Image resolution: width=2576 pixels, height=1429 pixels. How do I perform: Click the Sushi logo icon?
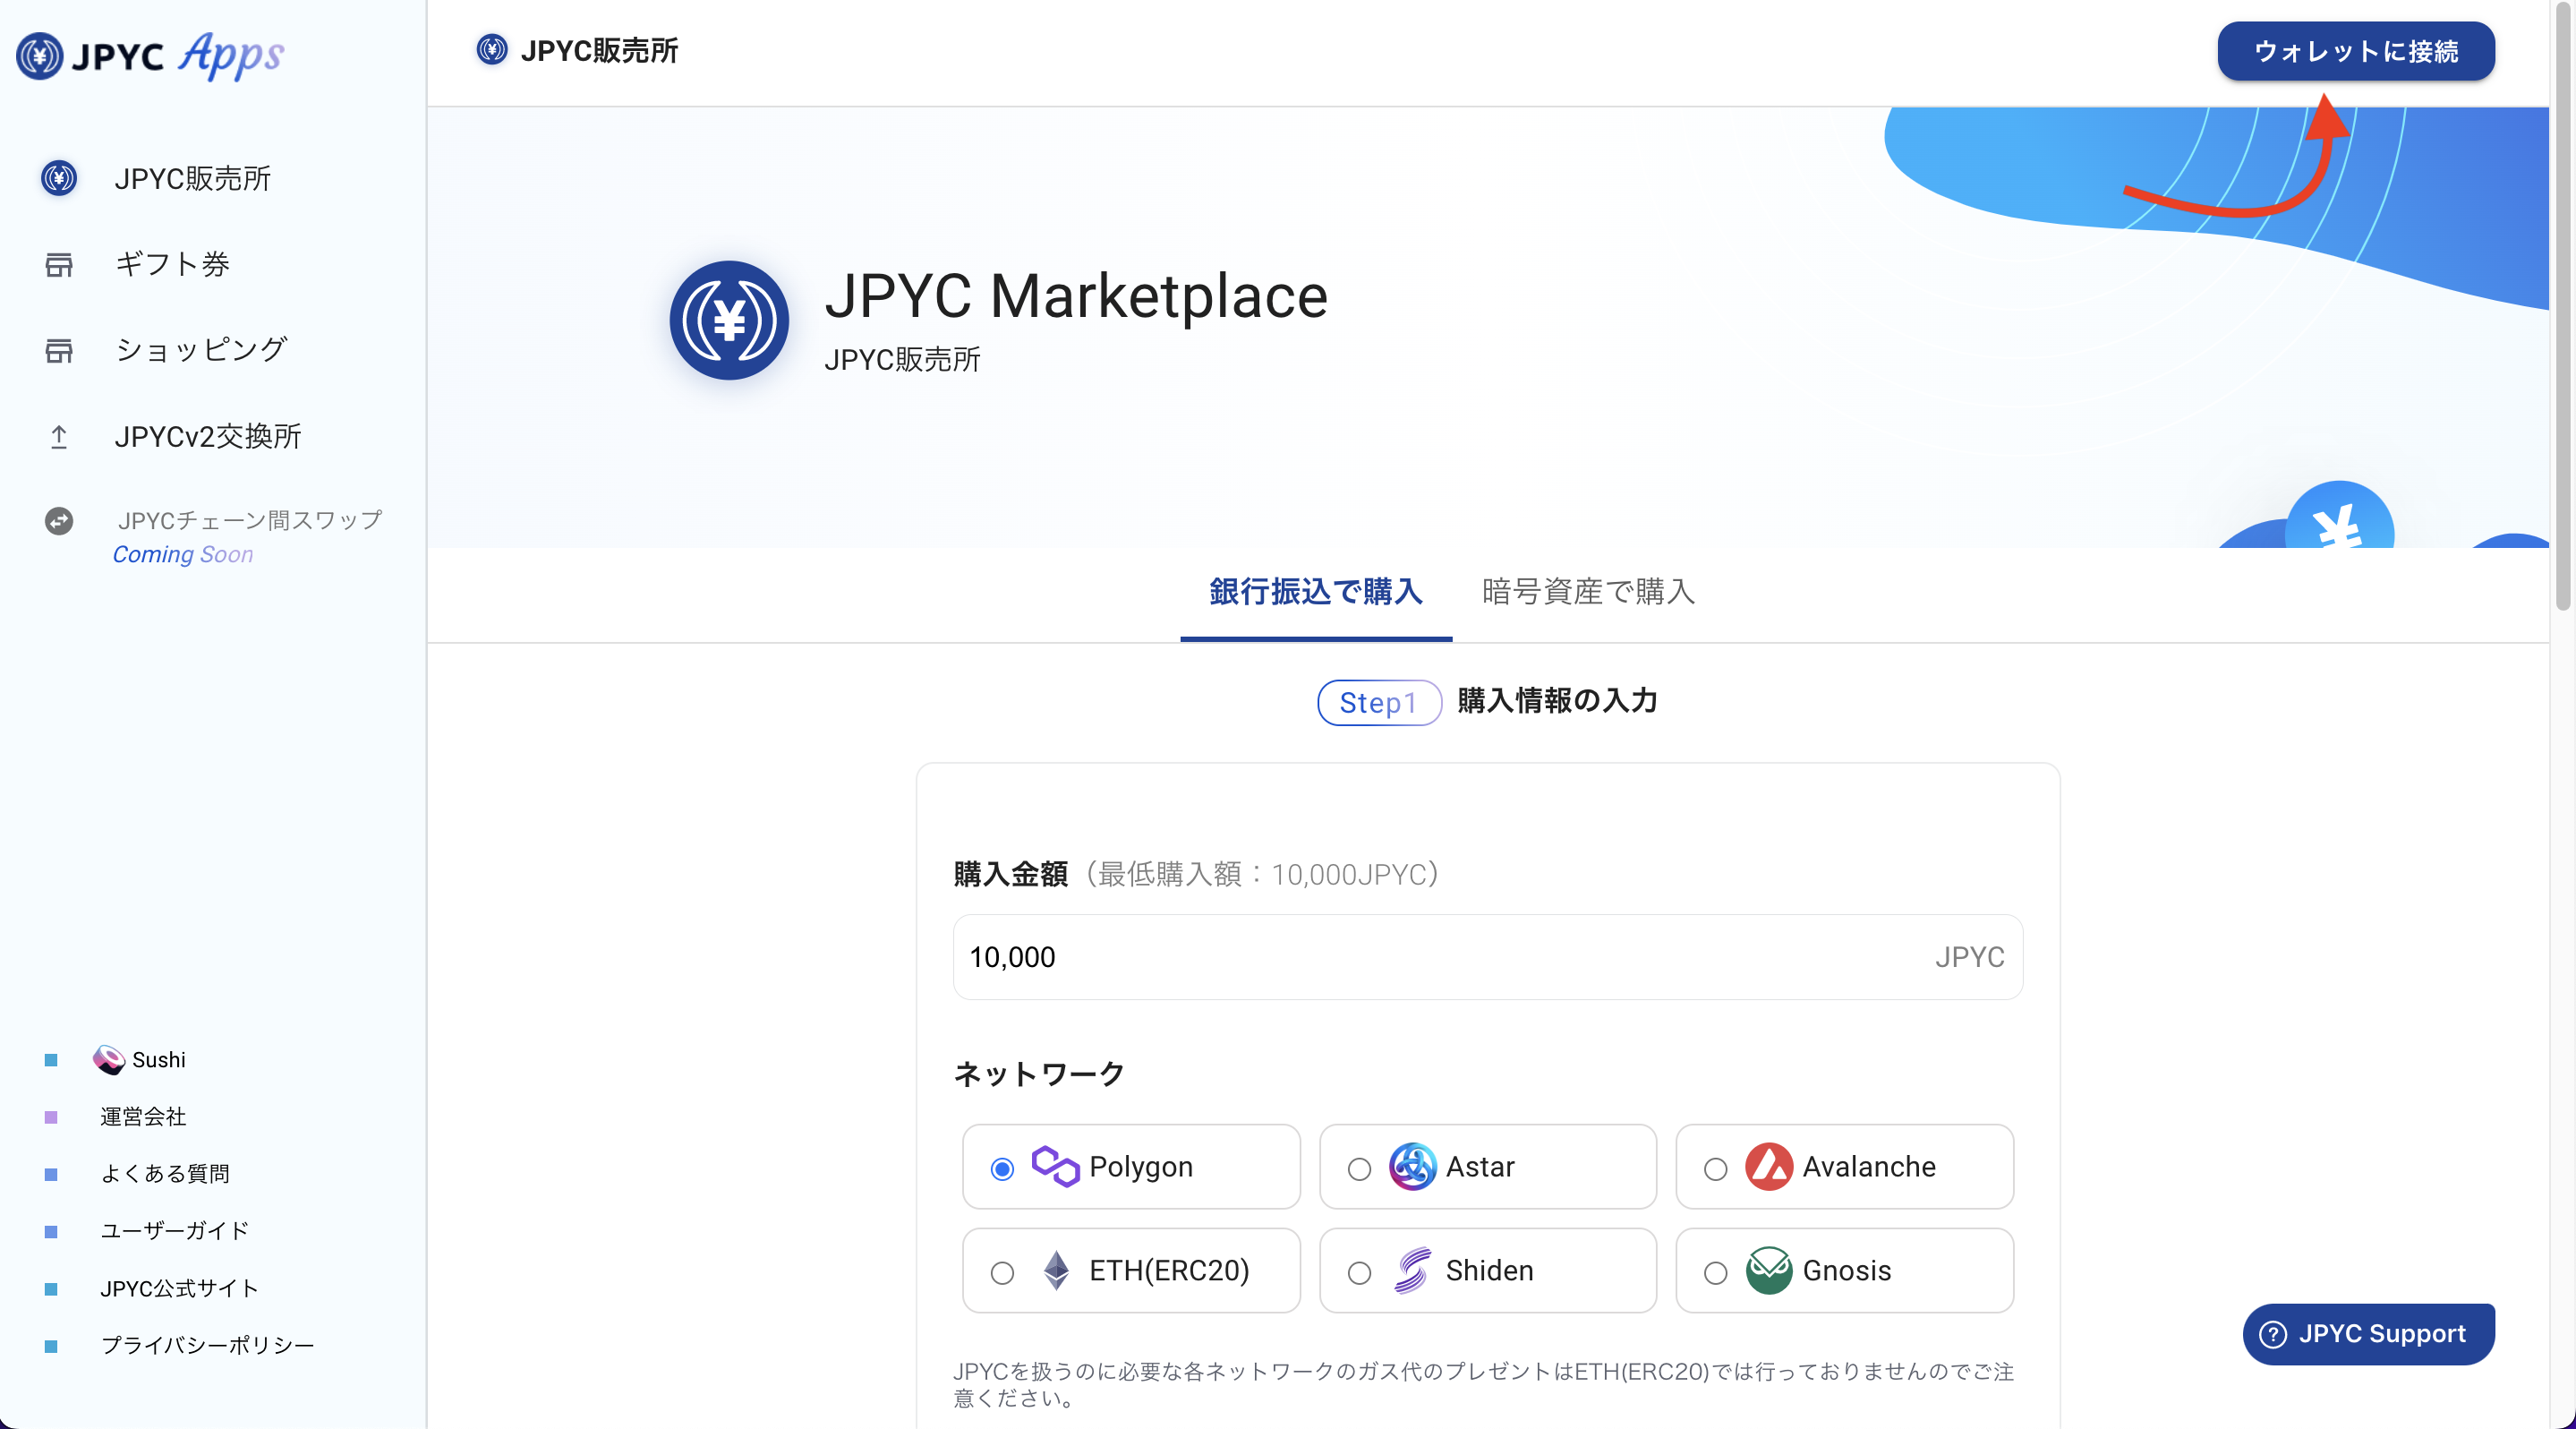tap(108, 1060)
